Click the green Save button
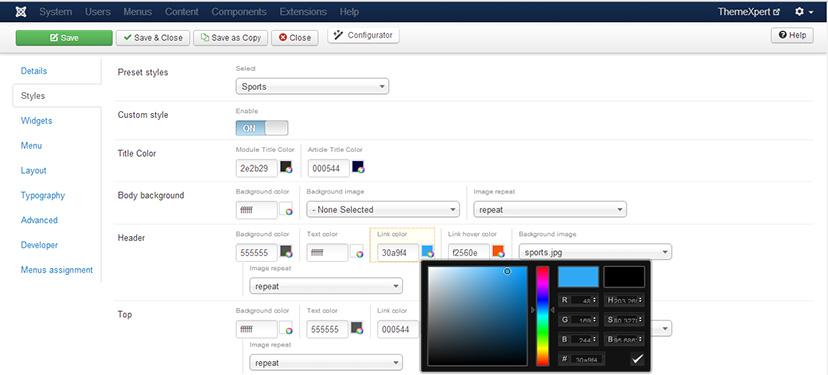Image resolution: width=828 pixels, height=375 pixels. coord(64,38)
